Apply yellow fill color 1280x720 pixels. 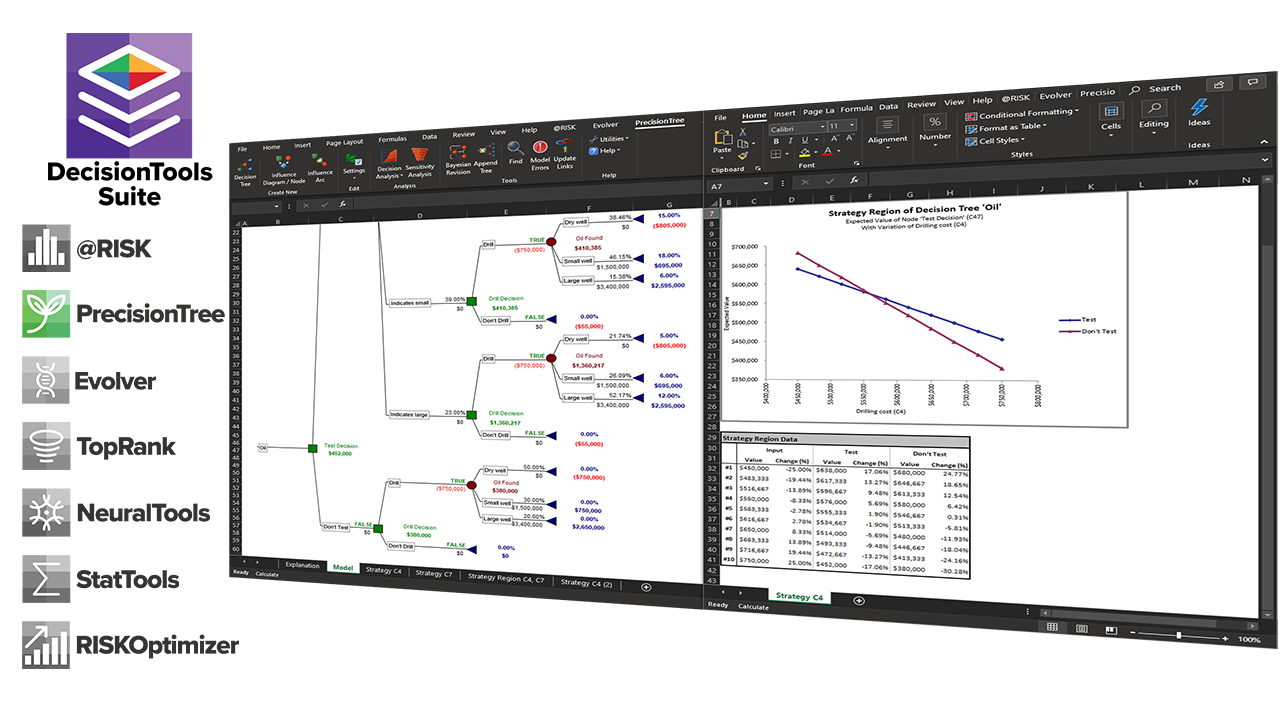pos(803,153)
